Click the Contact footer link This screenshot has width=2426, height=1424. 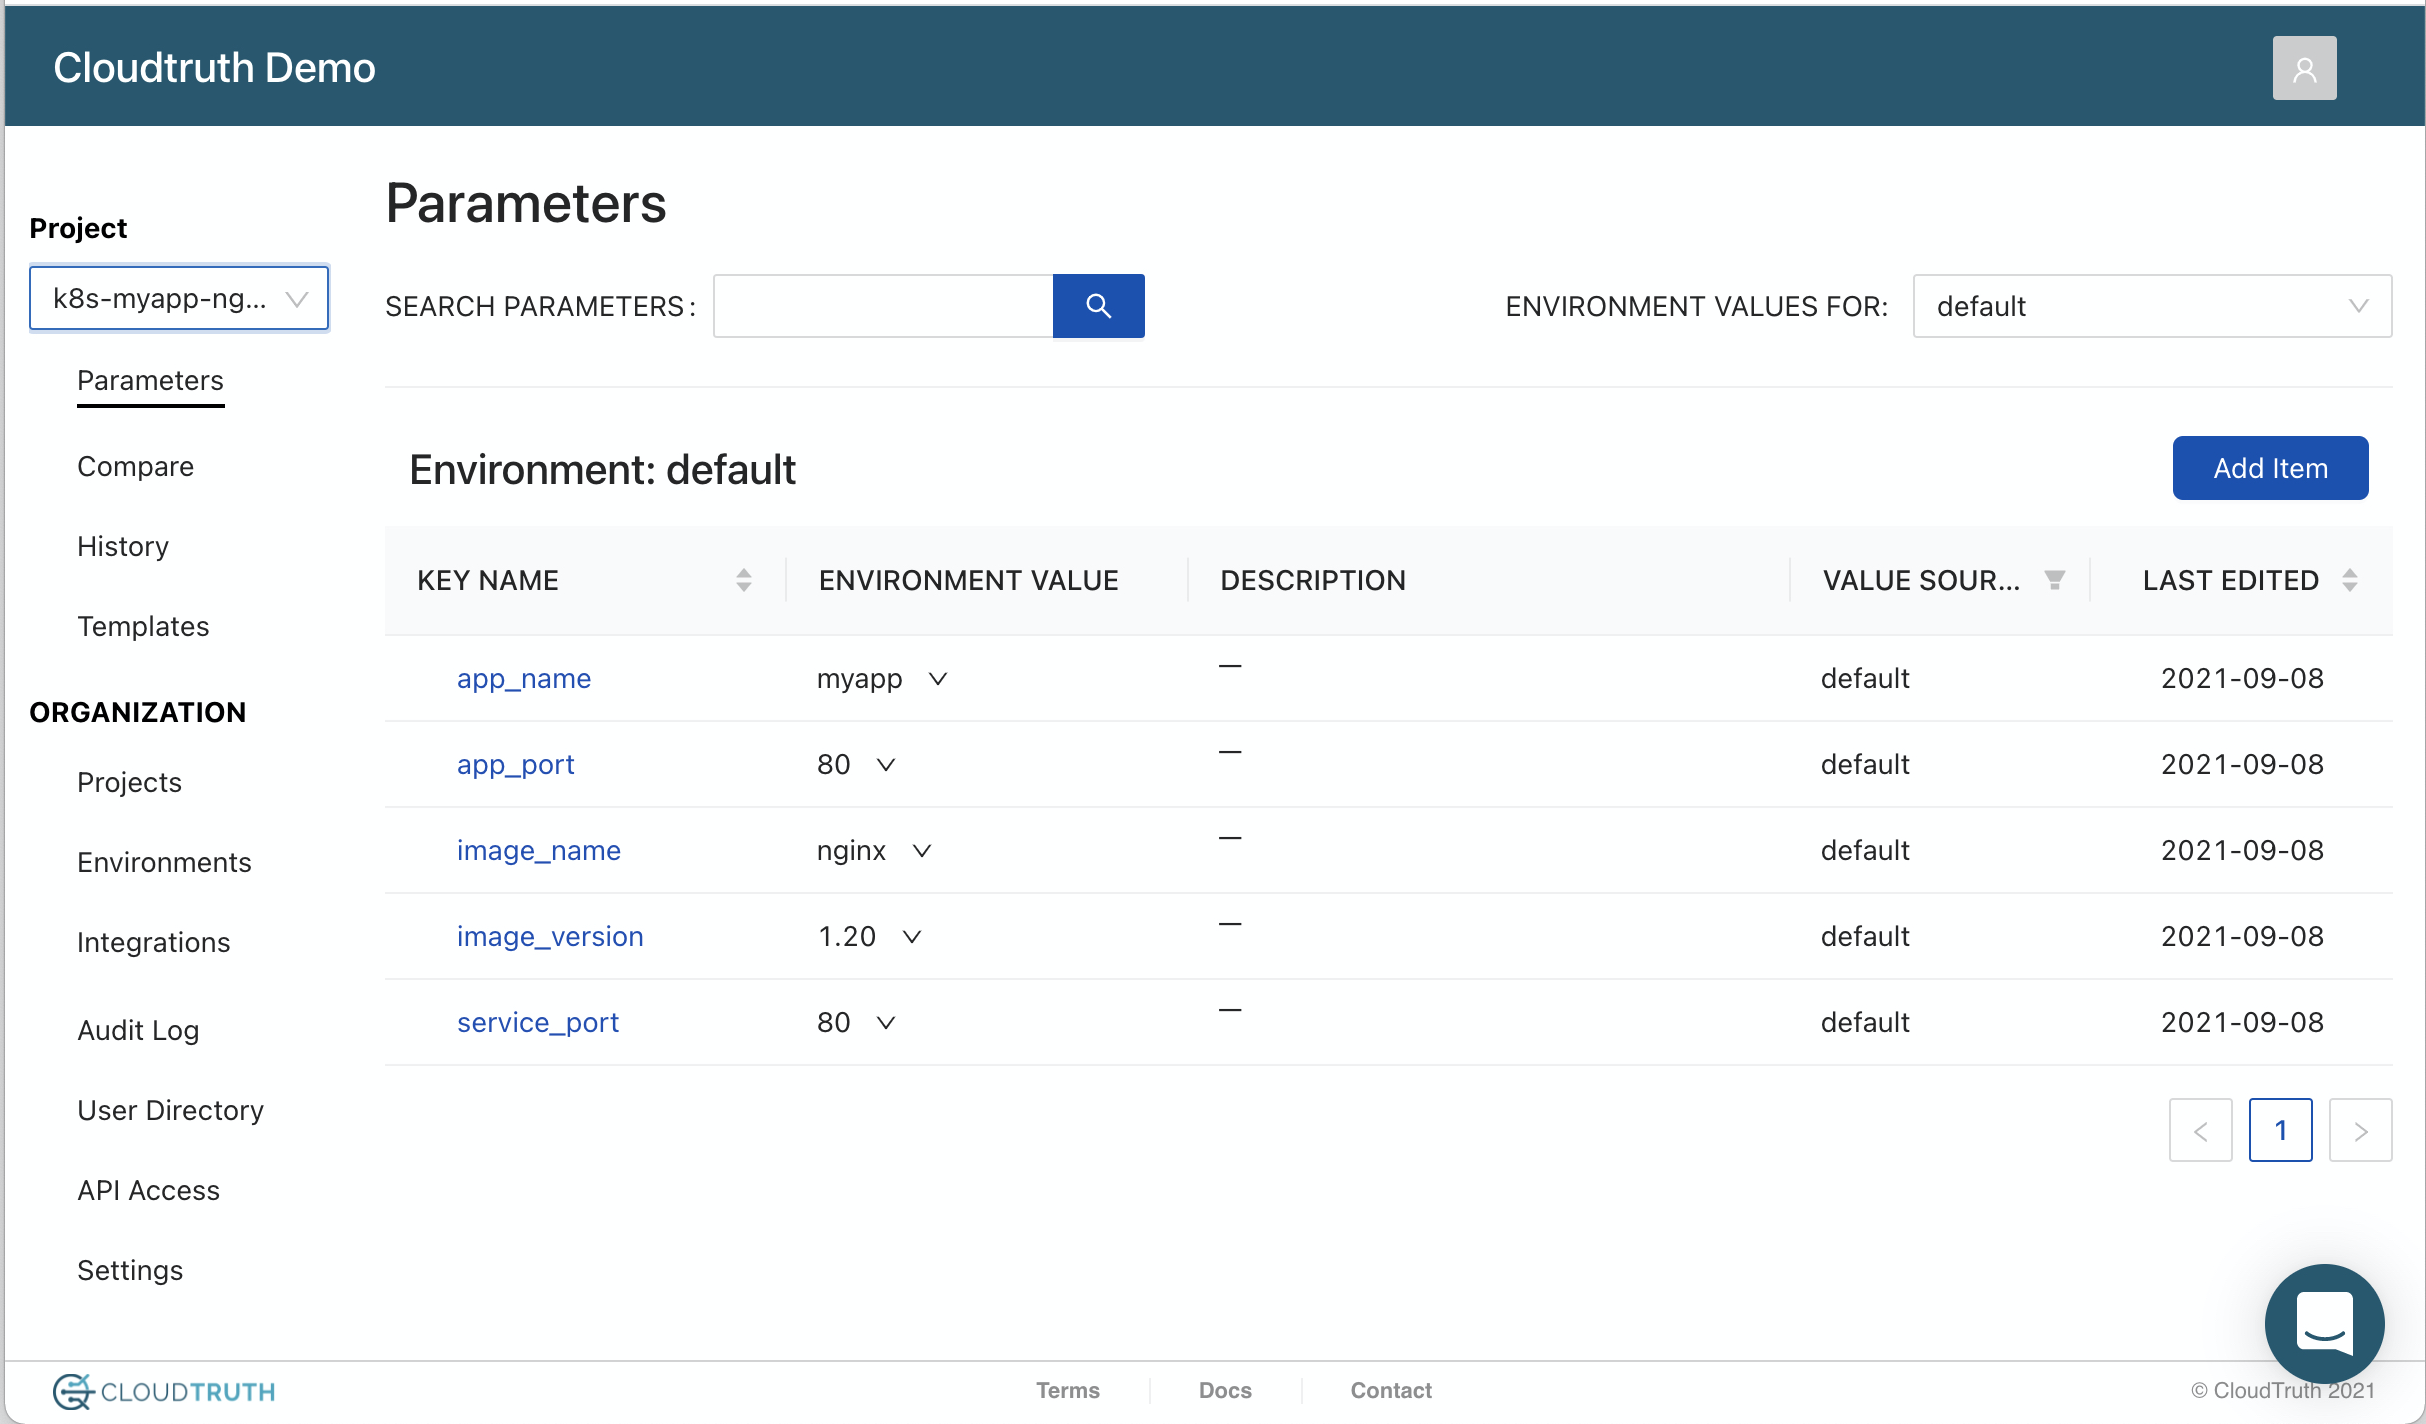(x=1391, y=1390)
